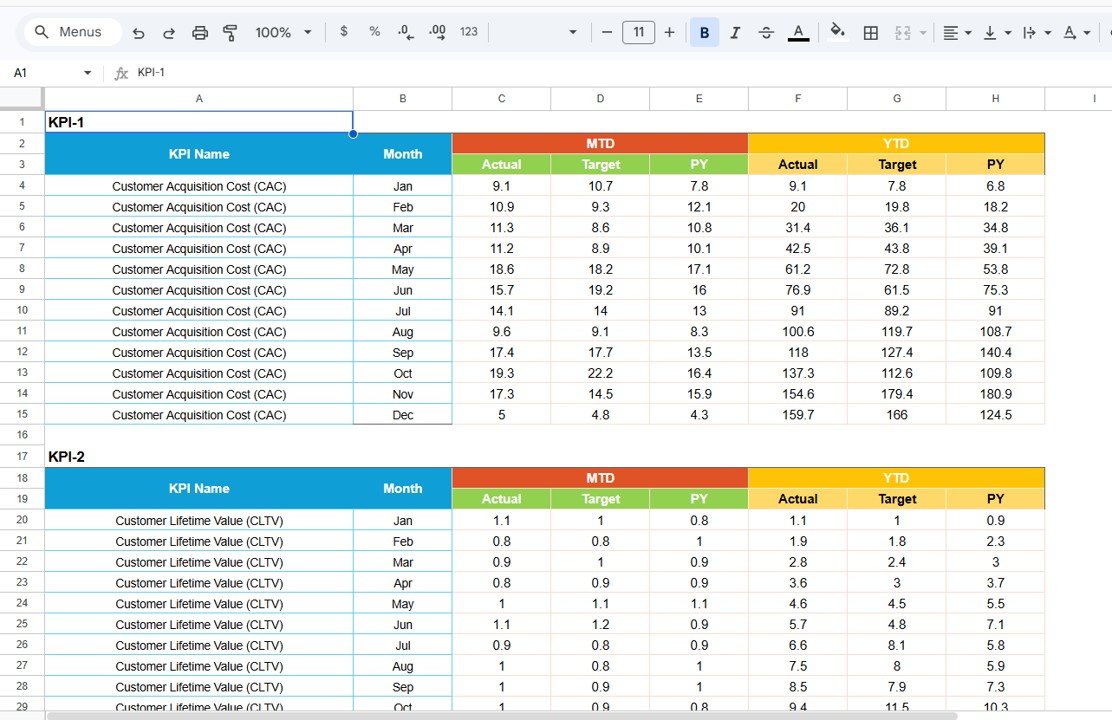This screenshot has height=720, width=1112.
Task: Open the Name box dropdown
Action: (x=86, y=72)
